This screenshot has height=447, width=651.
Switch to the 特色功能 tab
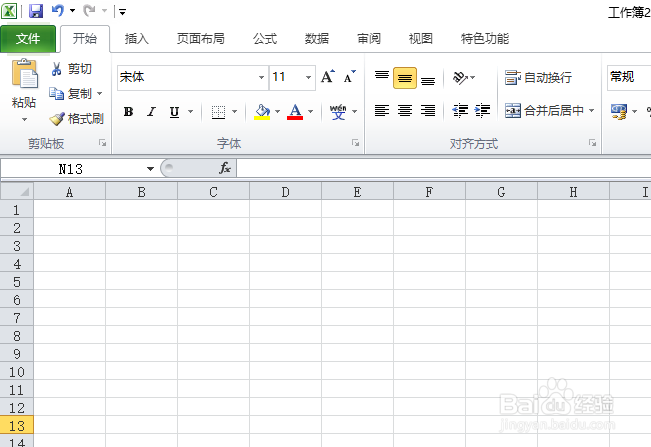click(485, 39)
